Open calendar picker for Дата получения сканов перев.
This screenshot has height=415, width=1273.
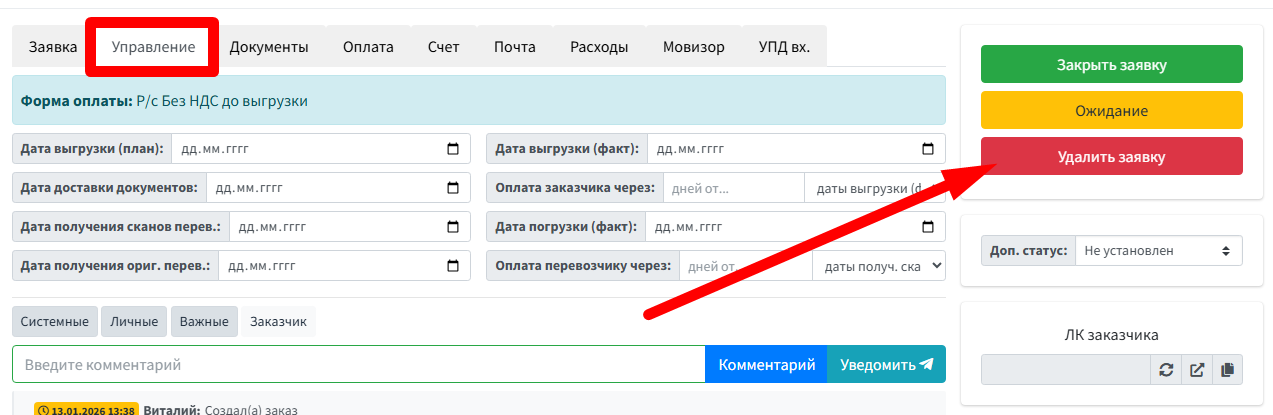tap(453, 227)
